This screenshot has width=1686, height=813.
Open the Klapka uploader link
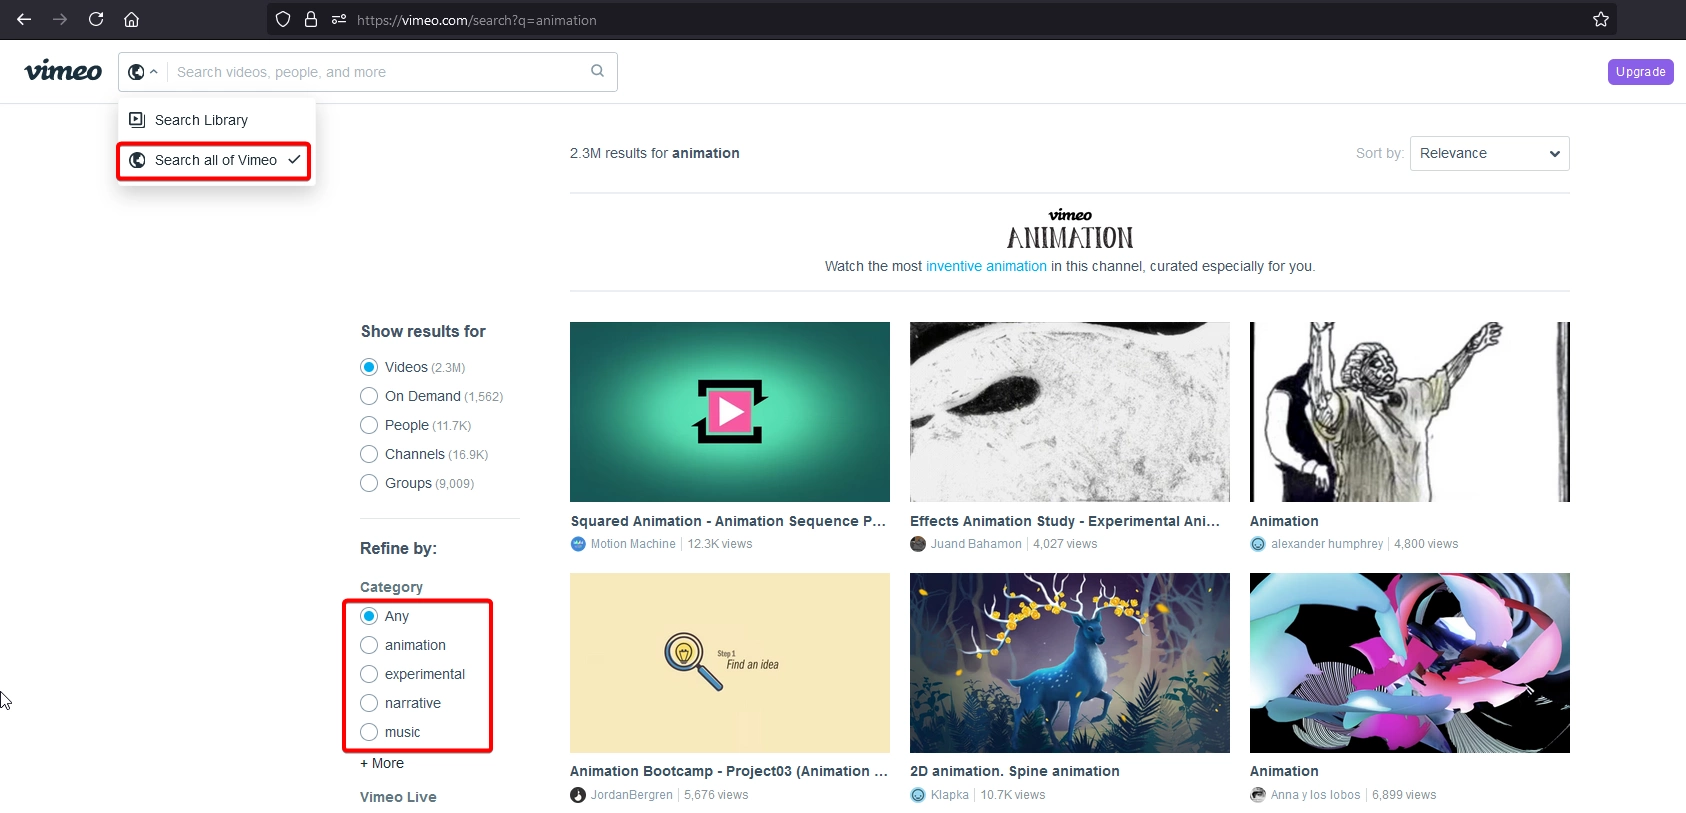(950, 795)
